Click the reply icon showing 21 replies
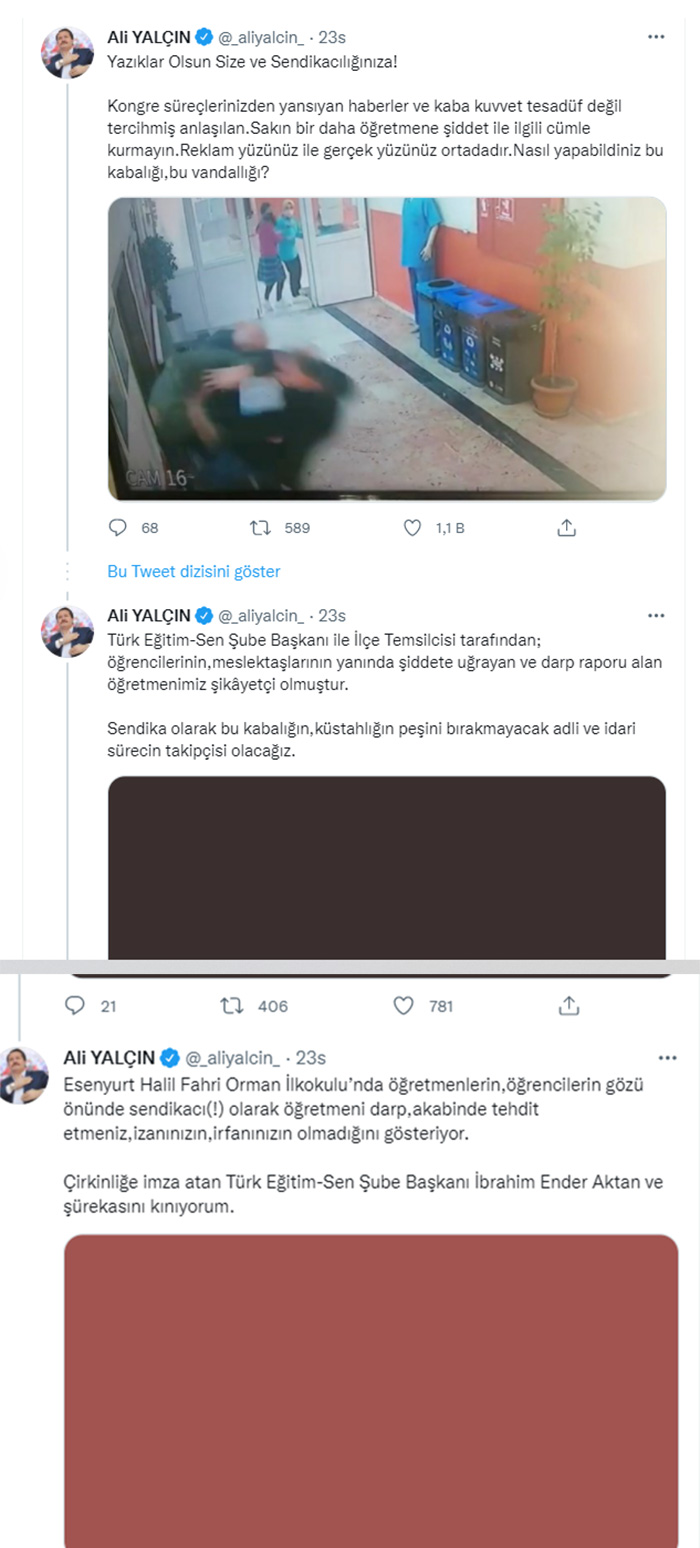Image resolution: width=700 pixels, height=1548 pixels. (x=74, y=1005)
